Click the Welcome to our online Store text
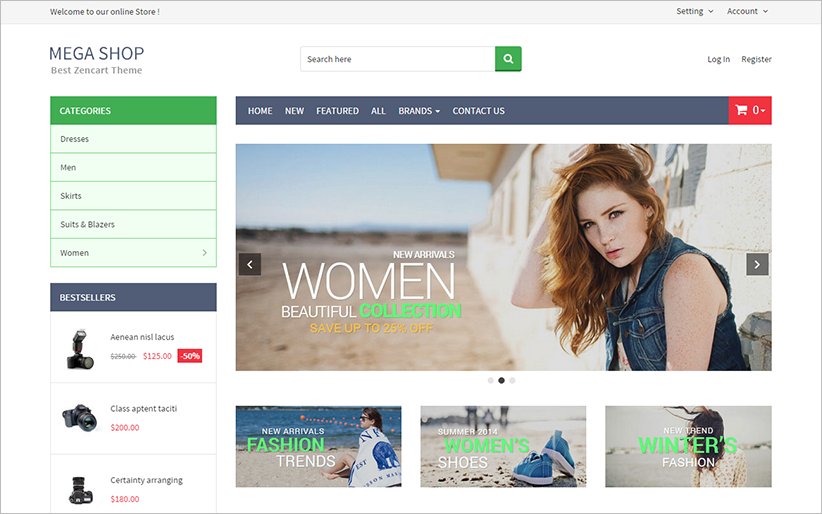 [105, 12]
